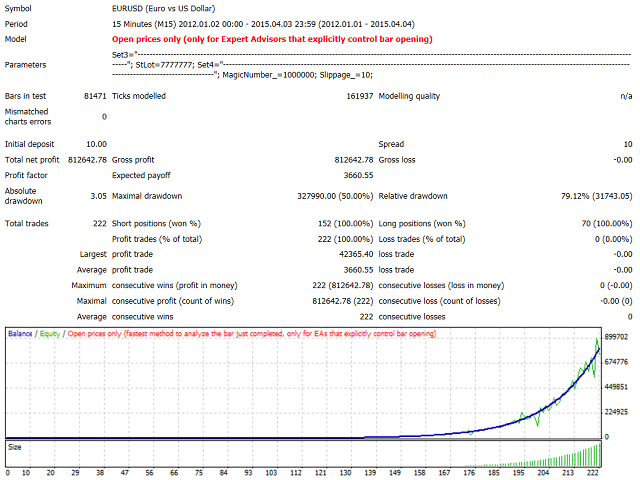Click the "Spread" label

click(x=391, y=144)
